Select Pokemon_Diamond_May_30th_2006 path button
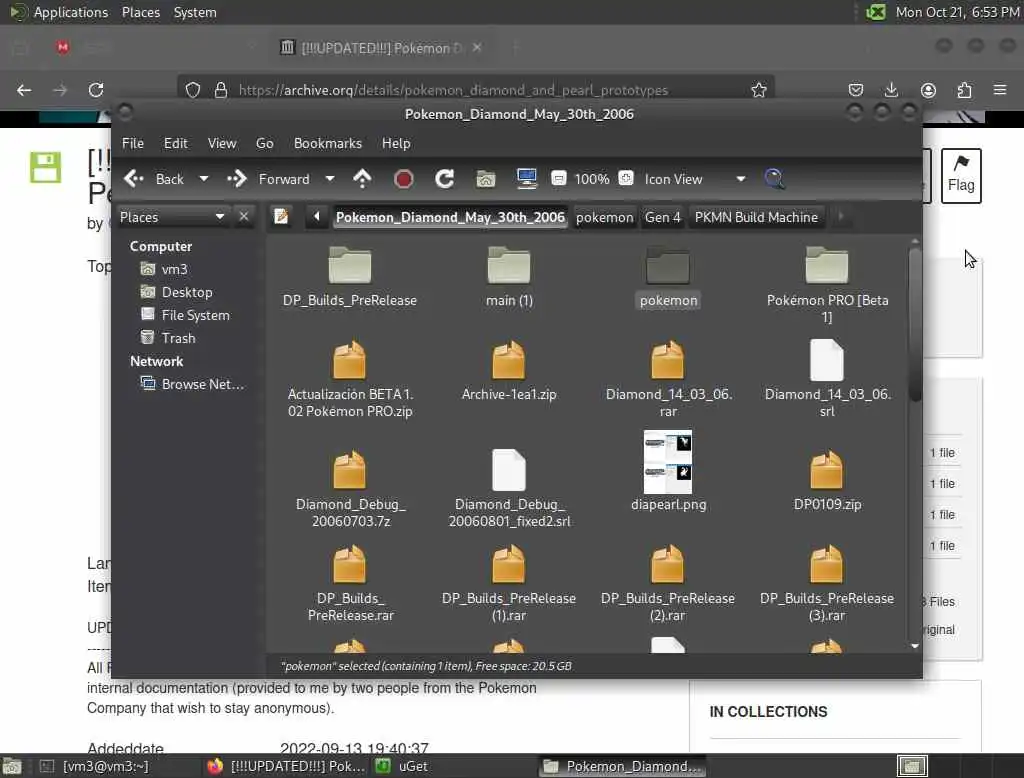 click(x=450, y=217)
